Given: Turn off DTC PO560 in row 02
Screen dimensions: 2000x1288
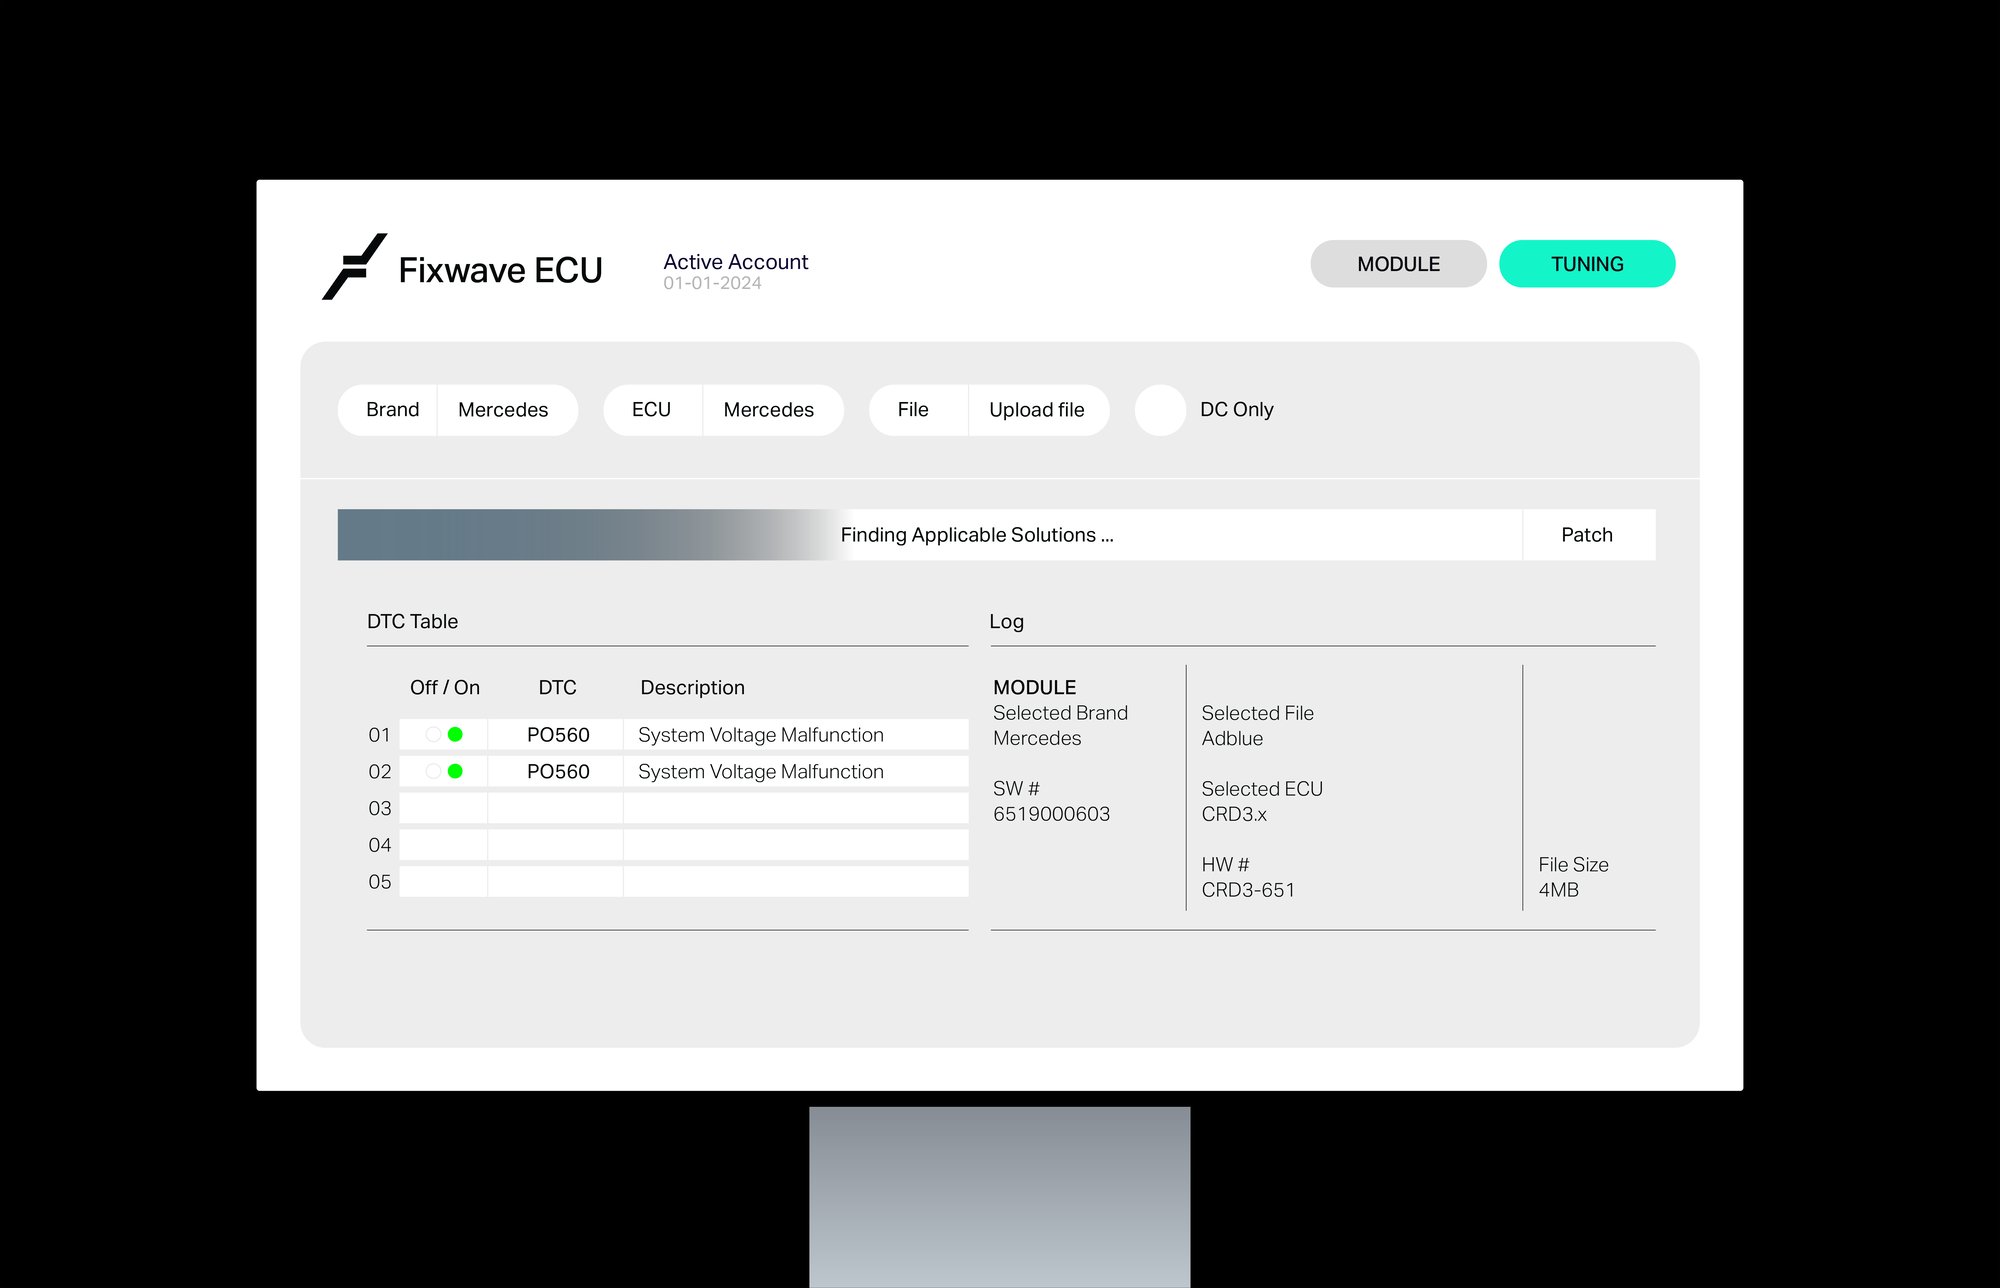Looking at the screenshot, I should pos(433,771).
